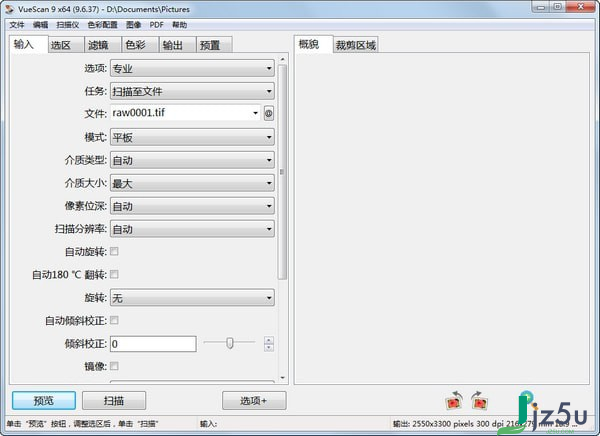Switch to the 输出 tab
This screenshot has height=436, width=600.
point(178,45)
